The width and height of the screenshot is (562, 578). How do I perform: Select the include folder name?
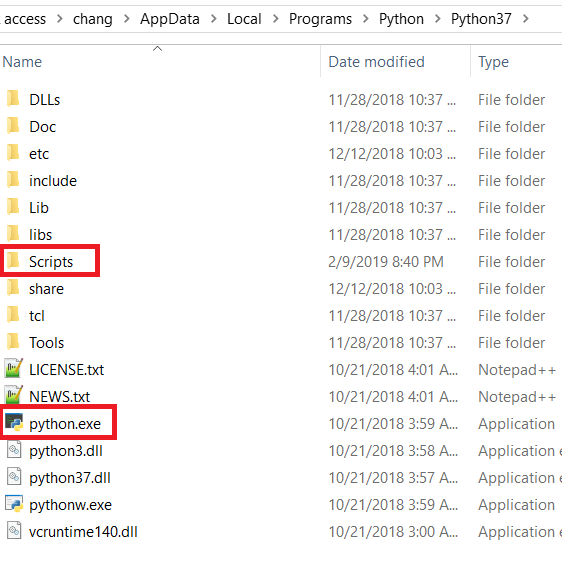point(53,181)
